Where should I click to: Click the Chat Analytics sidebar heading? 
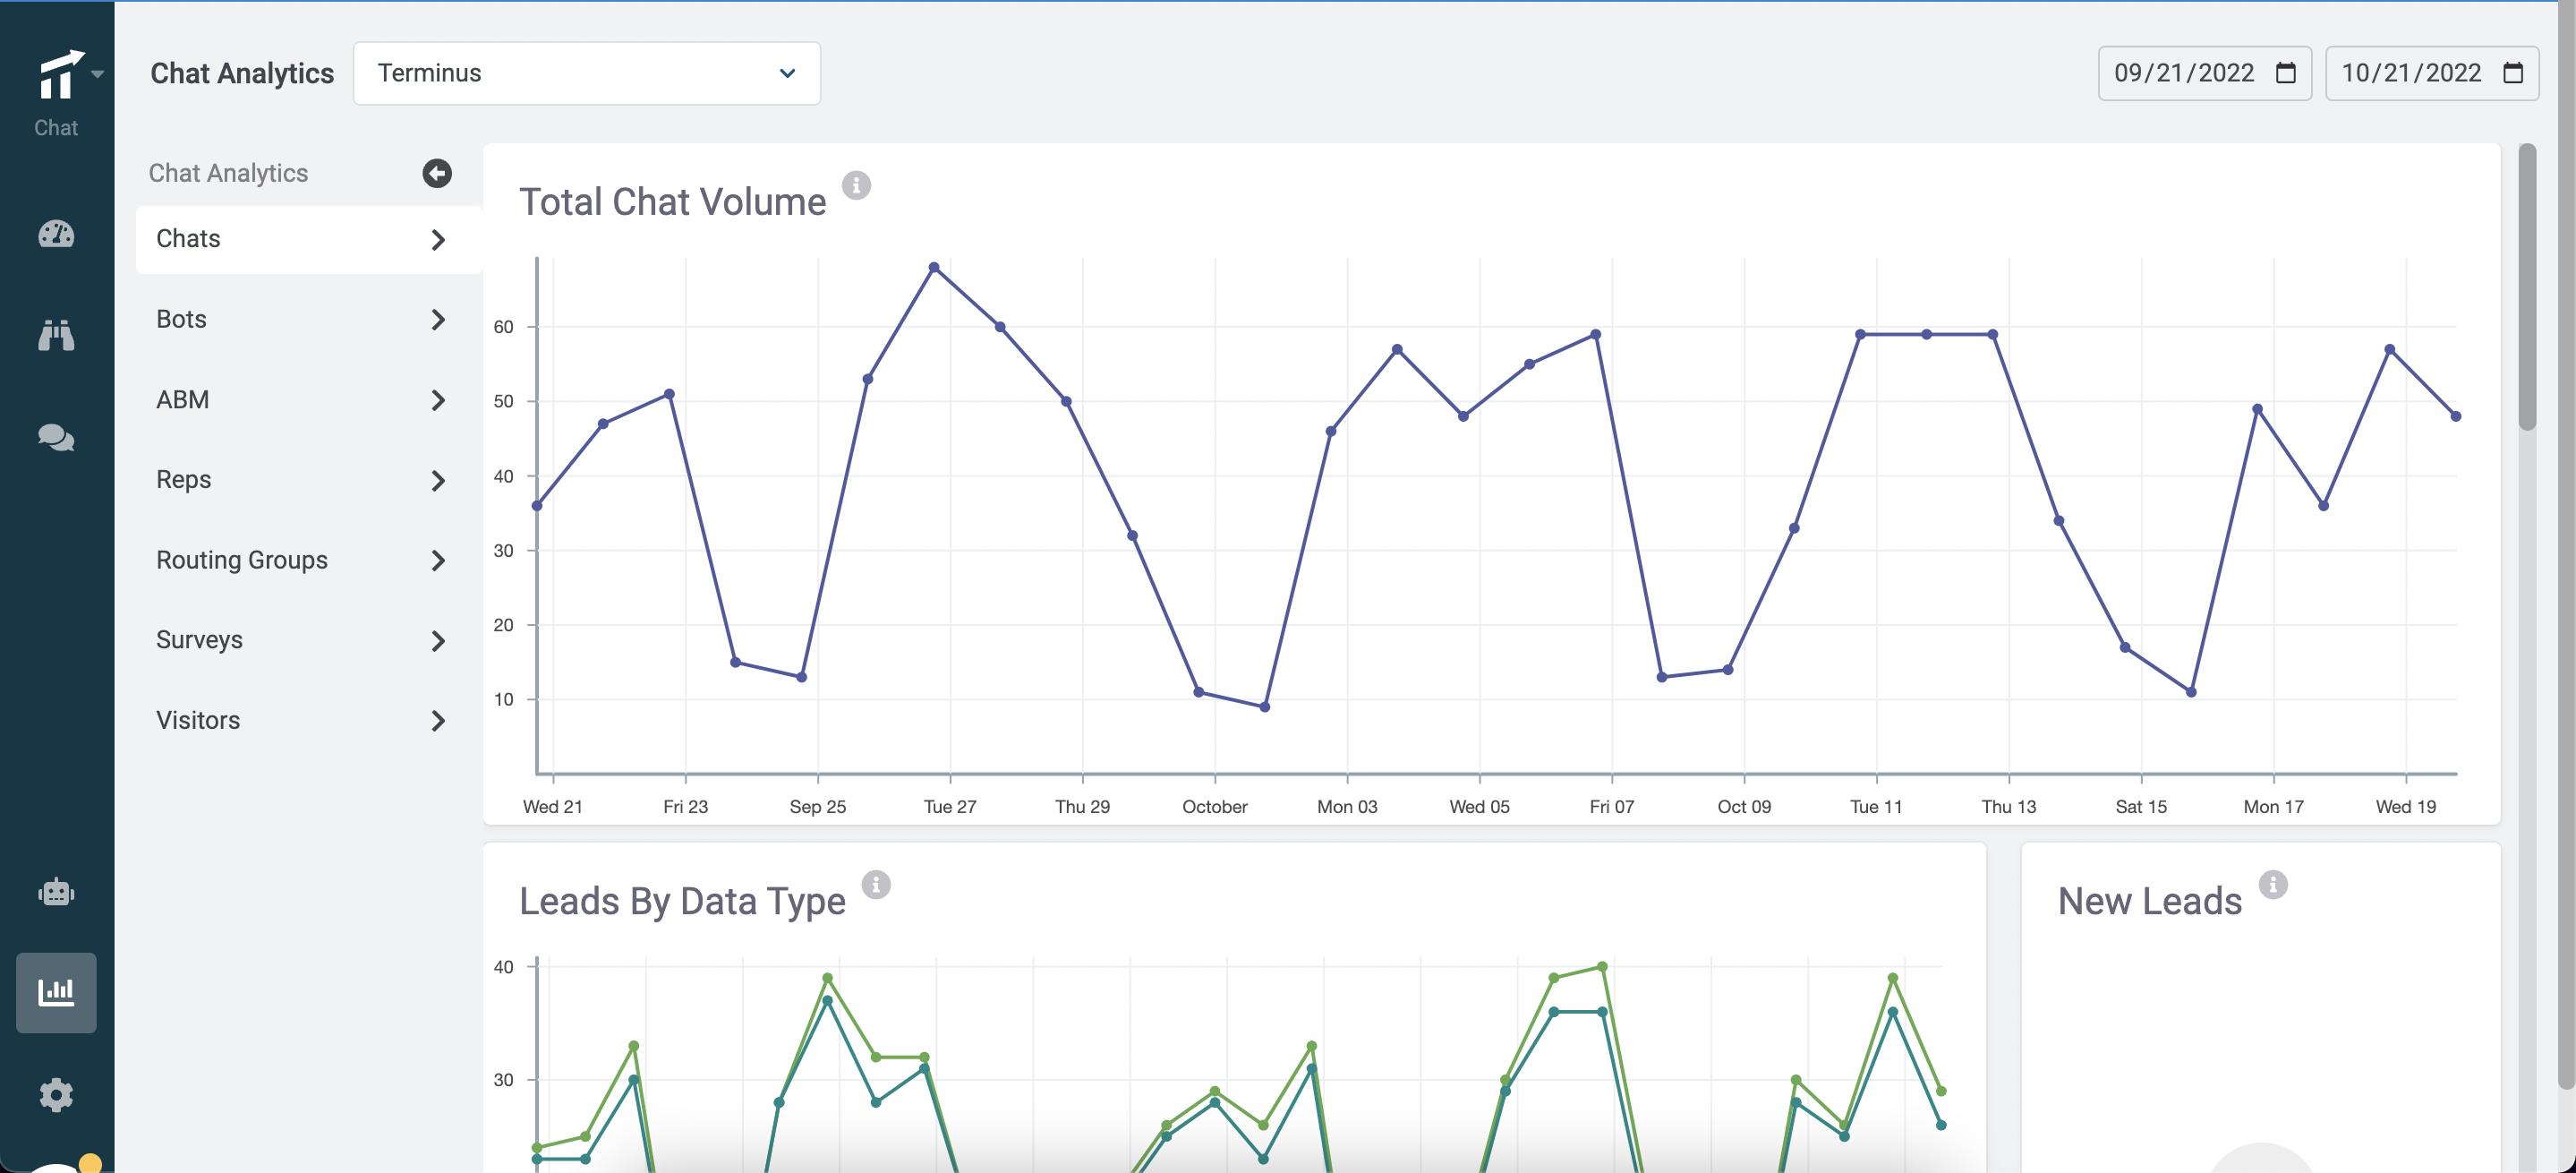tap(228, 173)
